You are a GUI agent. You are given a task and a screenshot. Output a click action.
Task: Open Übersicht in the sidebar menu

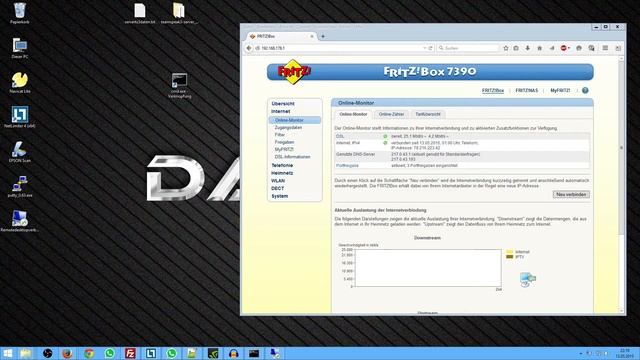[x=283, y=104]
